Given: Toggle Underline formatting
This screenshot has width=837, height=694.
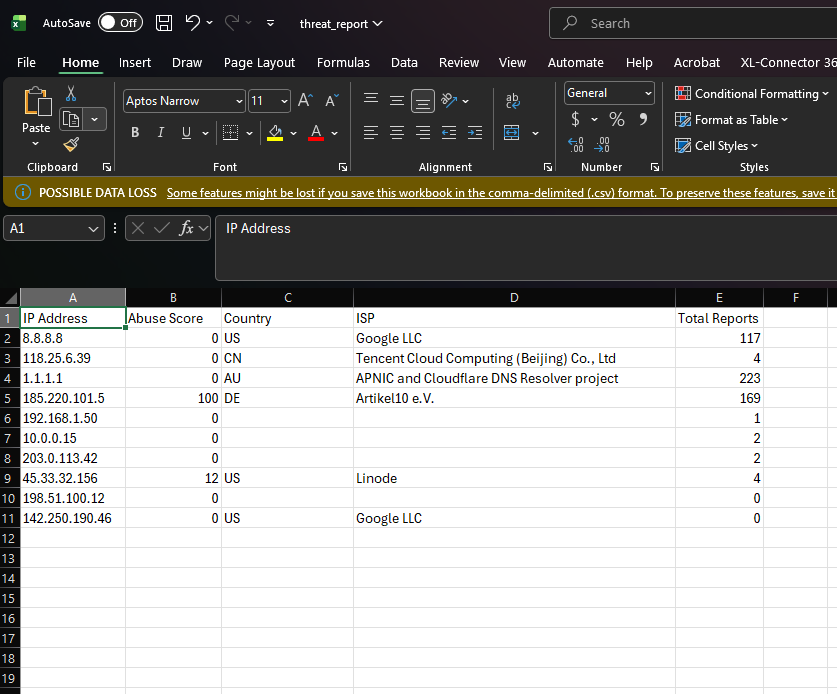Looking at the screenshot, I should click(x=186, y=132).
